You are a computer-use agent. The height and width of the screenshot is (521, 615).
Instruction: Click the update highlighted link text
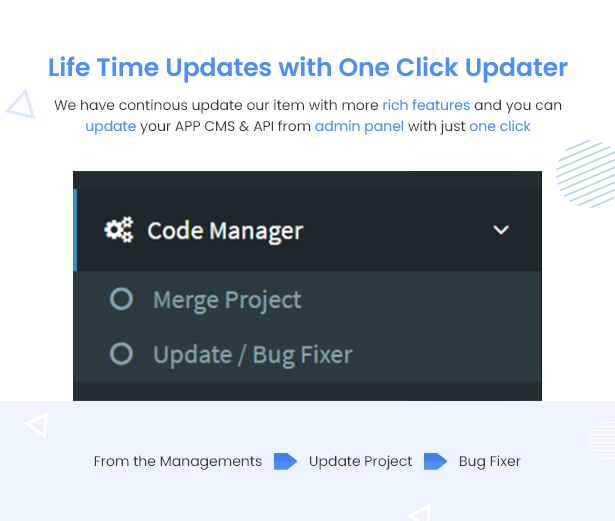click(111, 126)
